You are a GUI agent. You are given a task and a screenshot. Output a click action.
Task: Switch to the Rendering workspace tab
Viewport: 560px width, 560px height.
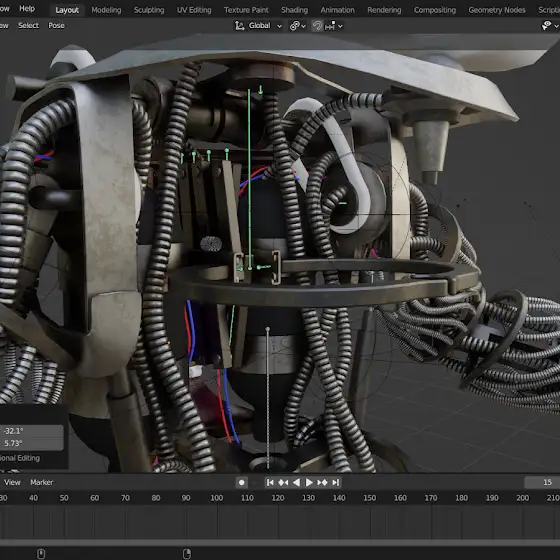[384, 10]
